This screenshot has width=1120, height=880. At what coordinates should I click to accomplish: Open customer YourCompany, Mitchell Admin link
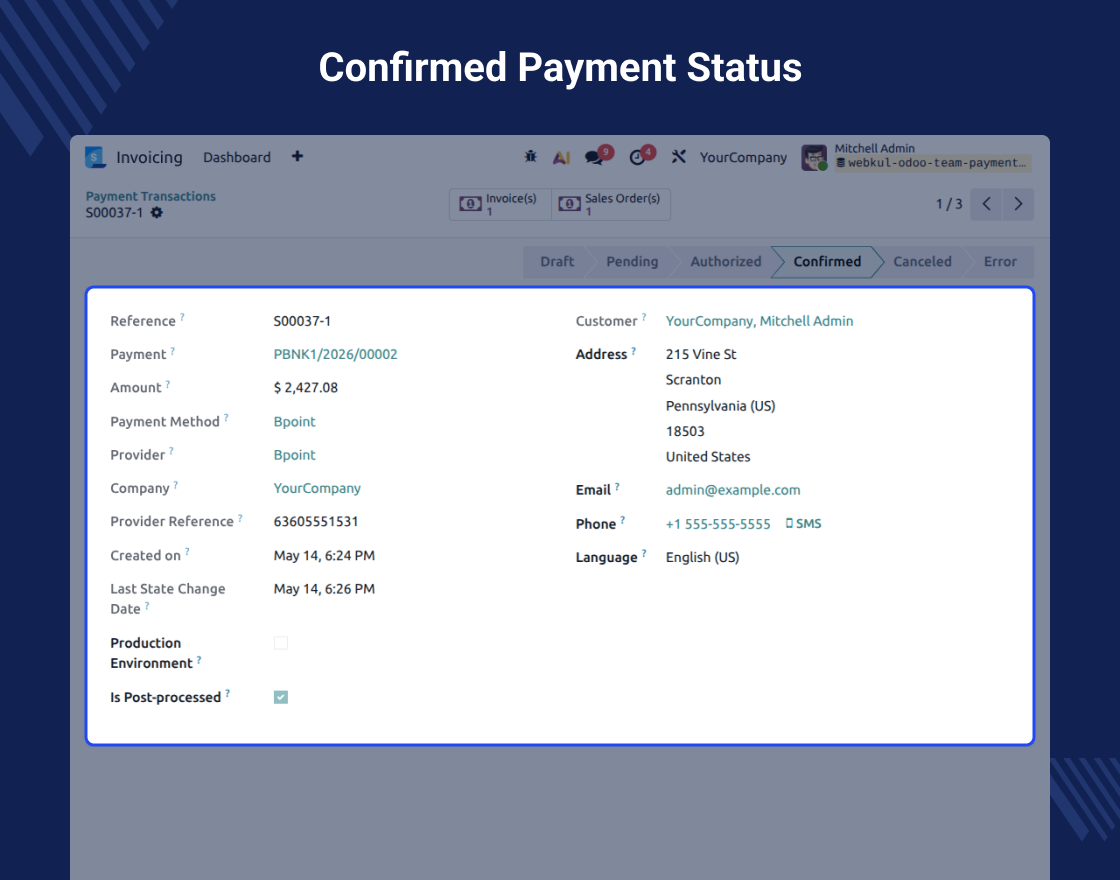(759, 321)
